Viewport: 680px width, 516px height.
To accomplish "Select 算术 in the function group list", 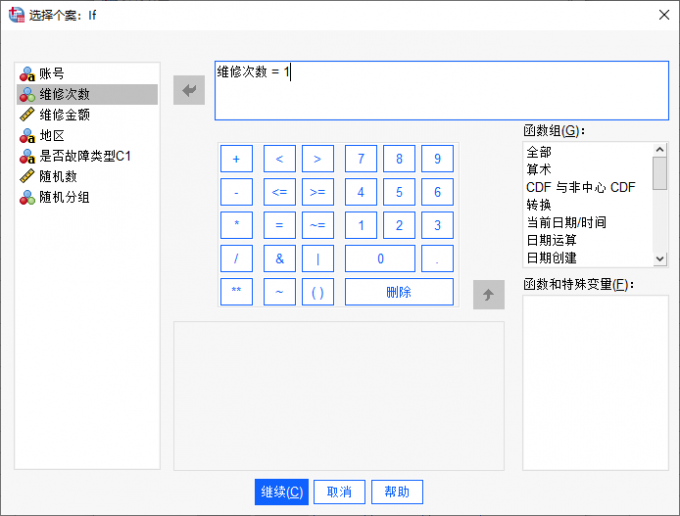I will (588, 170).
